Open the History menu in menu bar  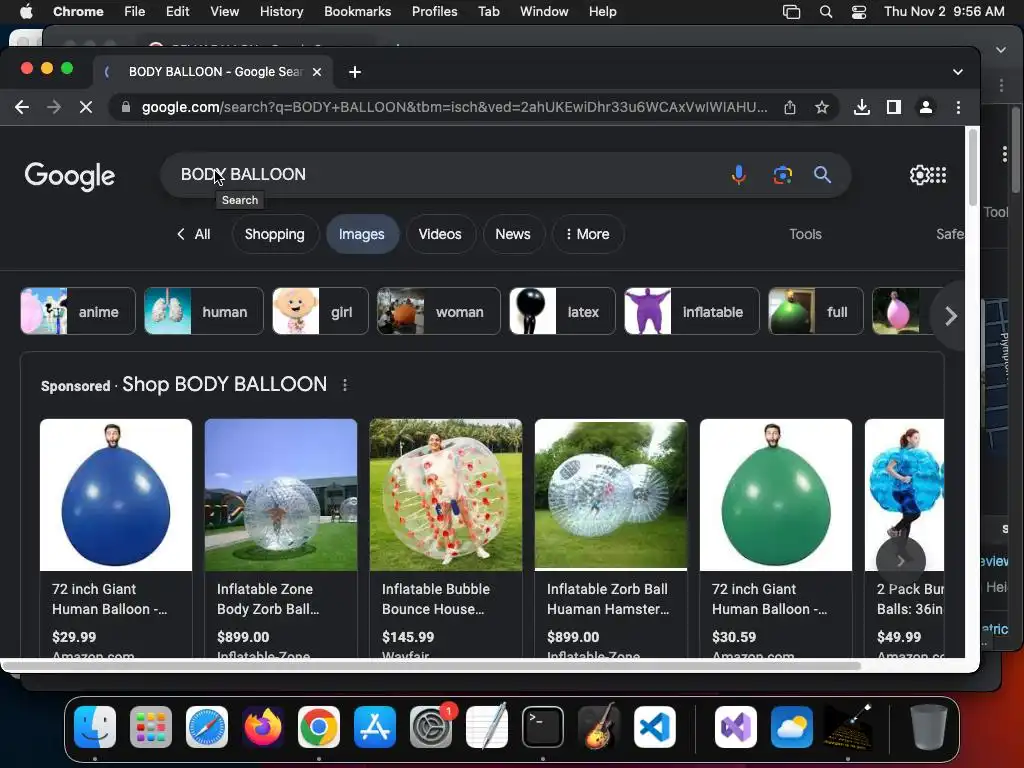(281, 12)
